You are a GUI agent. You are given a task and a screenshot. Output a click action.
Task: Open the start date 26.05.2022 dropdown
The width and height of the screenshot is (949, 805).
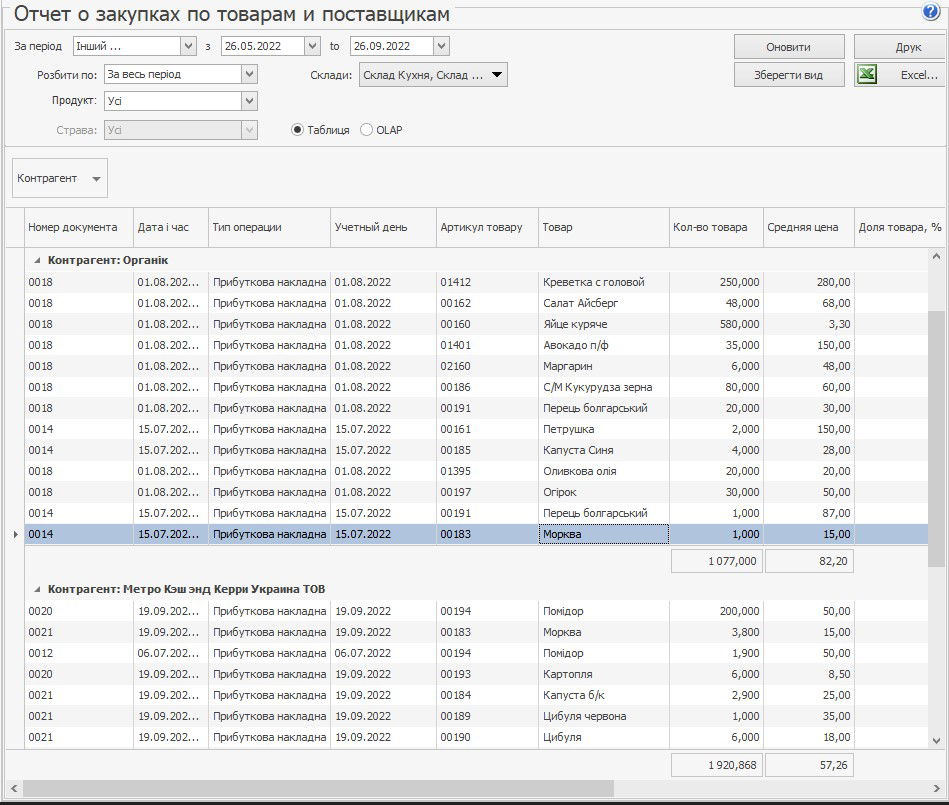pos(312,46)
